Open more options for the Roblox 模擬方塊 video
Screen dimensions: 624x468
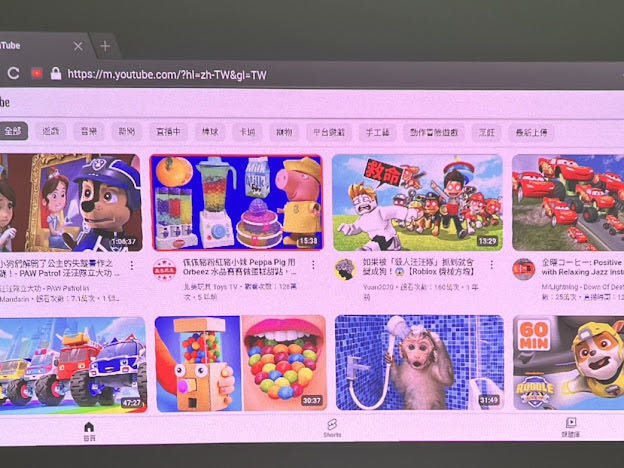(x=492, y=265)
